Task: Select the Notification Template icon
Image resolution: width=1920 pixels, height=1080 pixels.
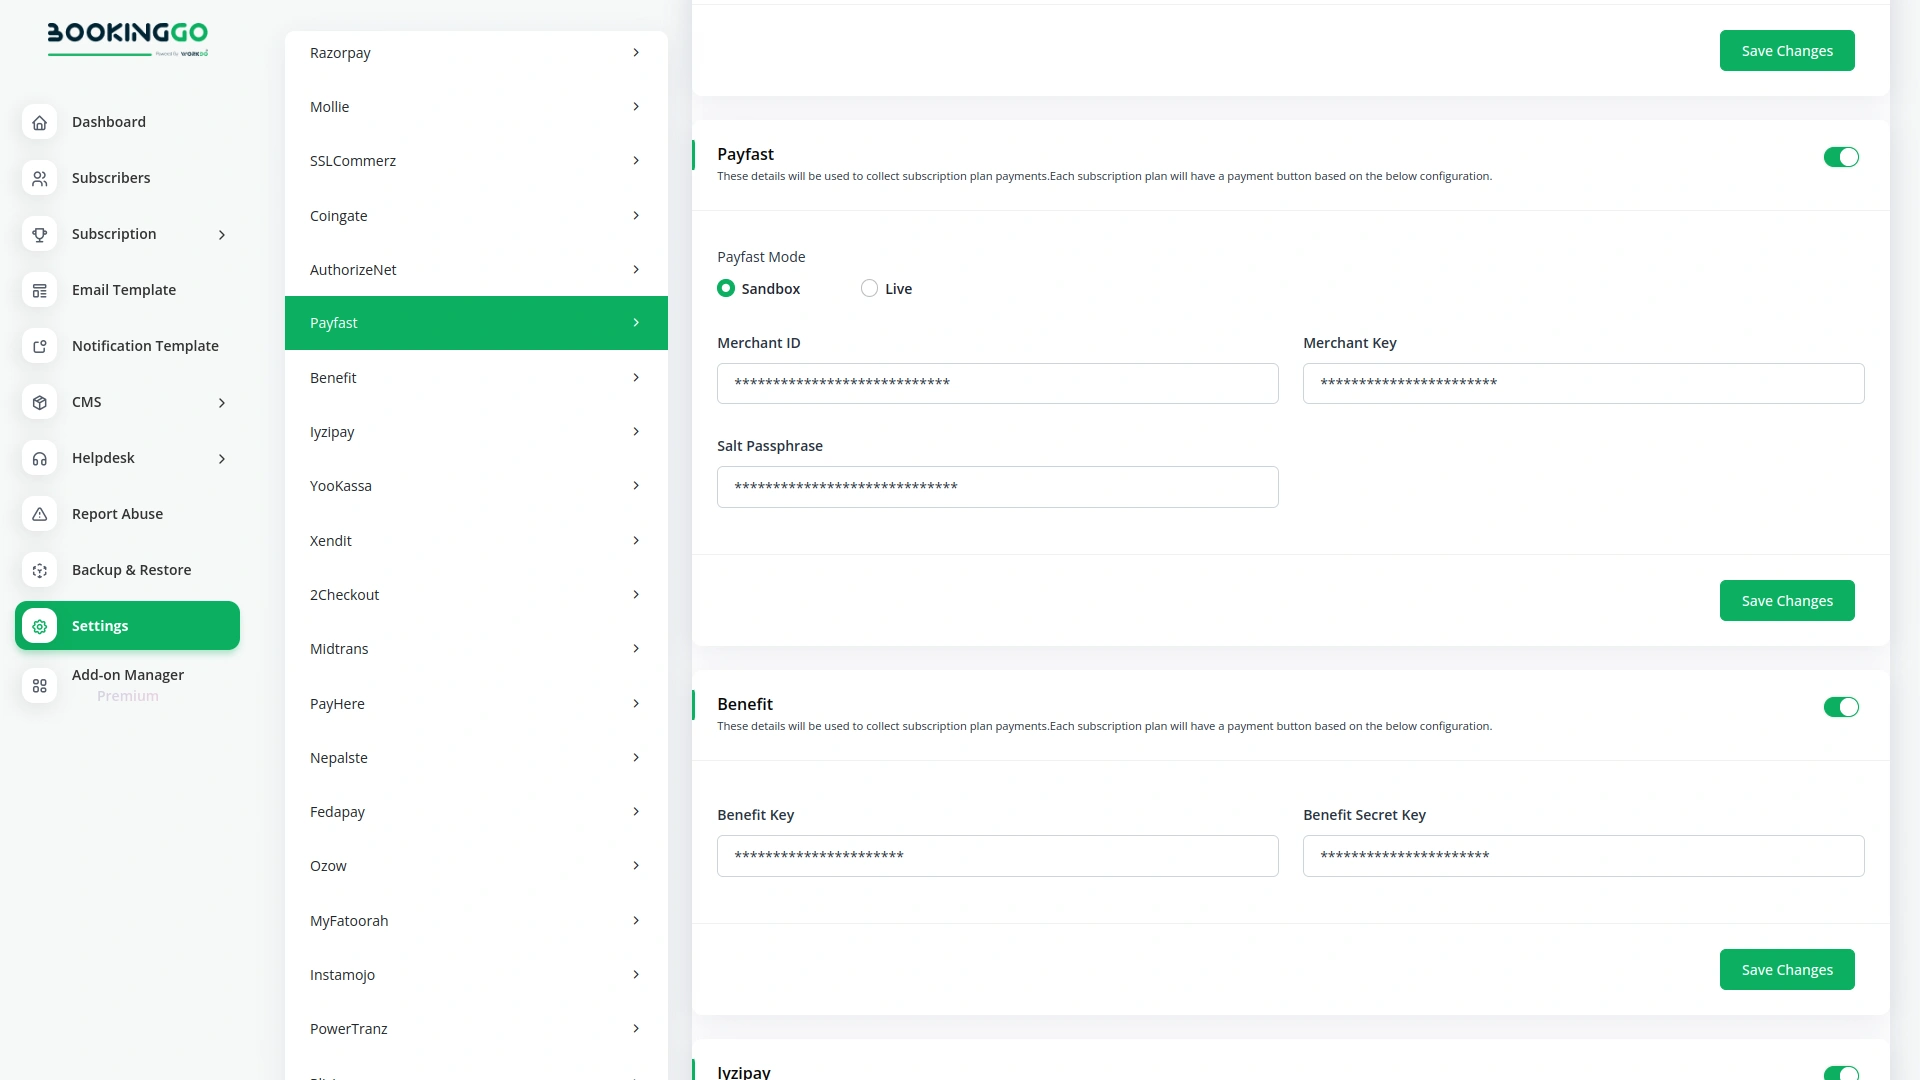Action: coord(39,346)
